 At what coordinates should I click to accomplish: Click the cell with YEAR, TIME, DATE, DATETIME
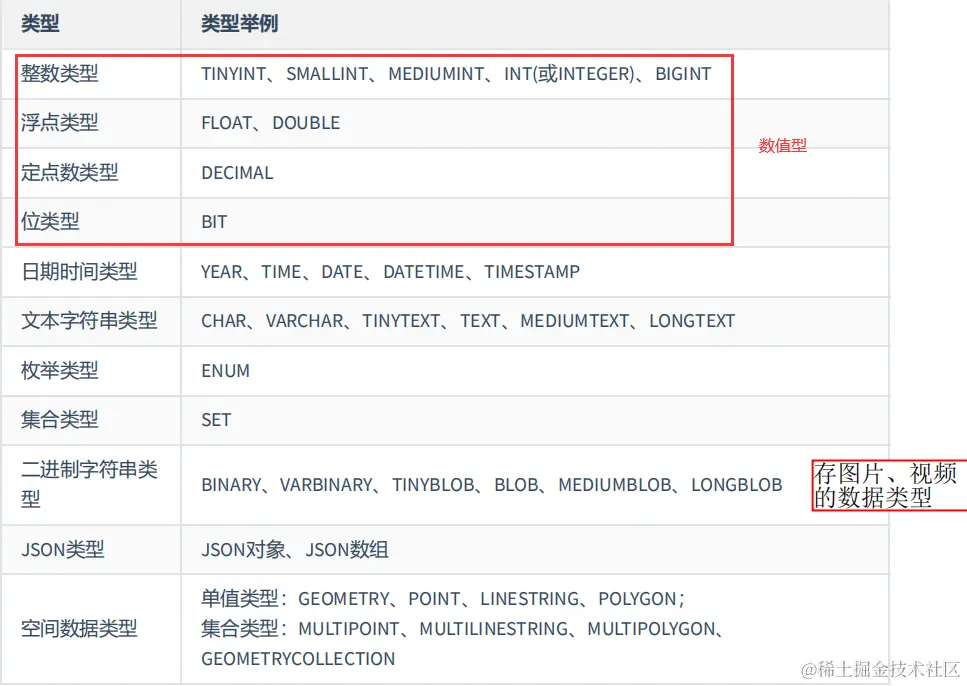(535, 272)
